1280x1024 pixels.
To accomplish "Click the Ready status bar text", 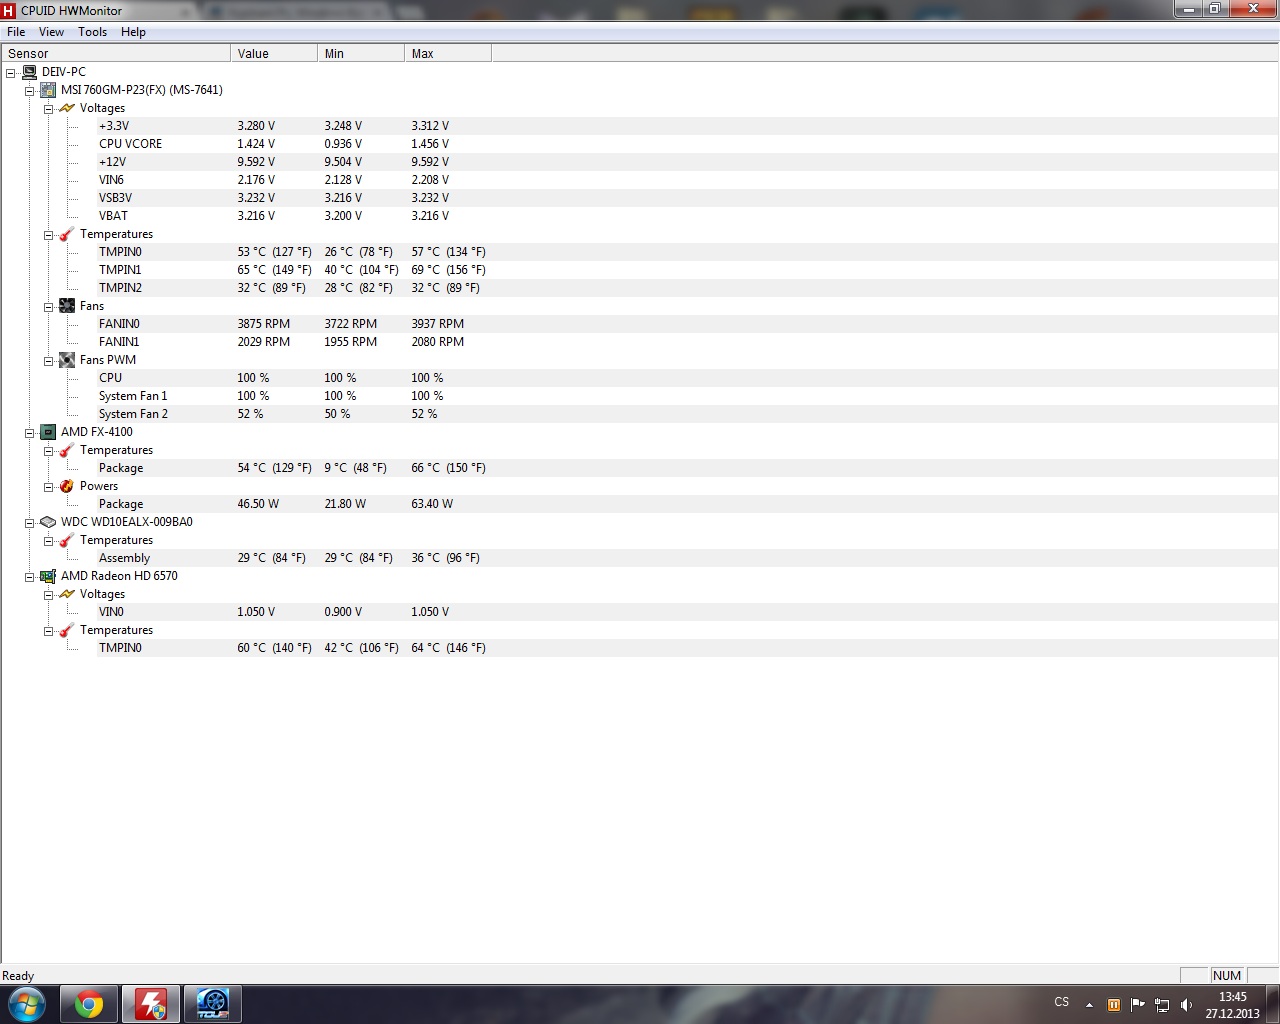I will click(18, 976).
